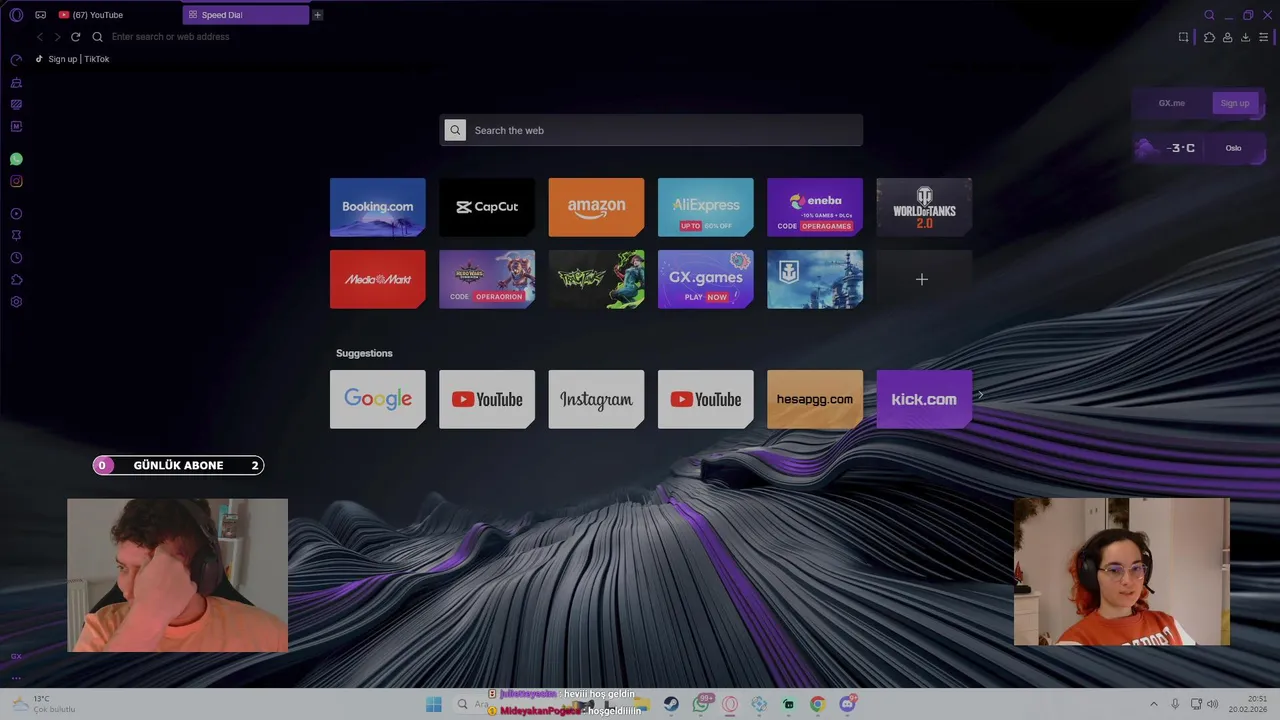Open the Pinboards pin icon in sidebar
This screenshot has width=1280, height=720.
point(16,236)
